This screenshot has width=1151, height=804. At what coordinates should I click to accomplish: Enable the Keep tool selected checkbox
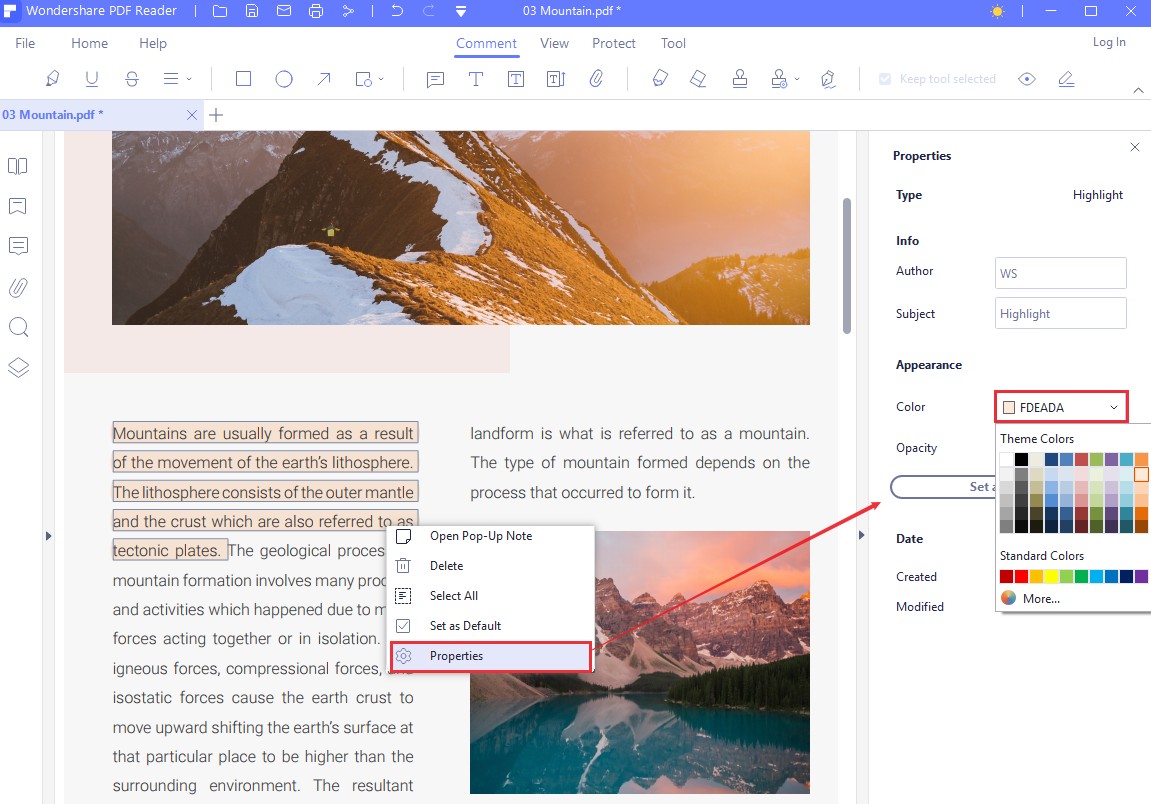pyautogui.click(x=882, y=78)
